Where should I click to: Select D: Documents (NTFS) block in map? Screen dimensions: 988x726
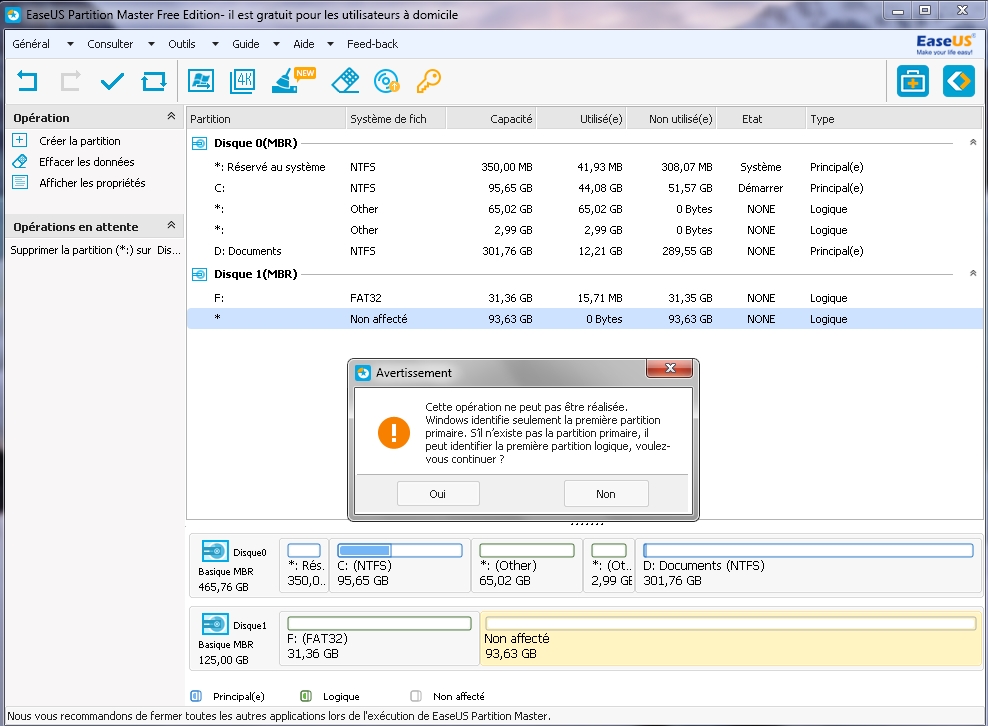pyautogui.click(x=808, y=565)
